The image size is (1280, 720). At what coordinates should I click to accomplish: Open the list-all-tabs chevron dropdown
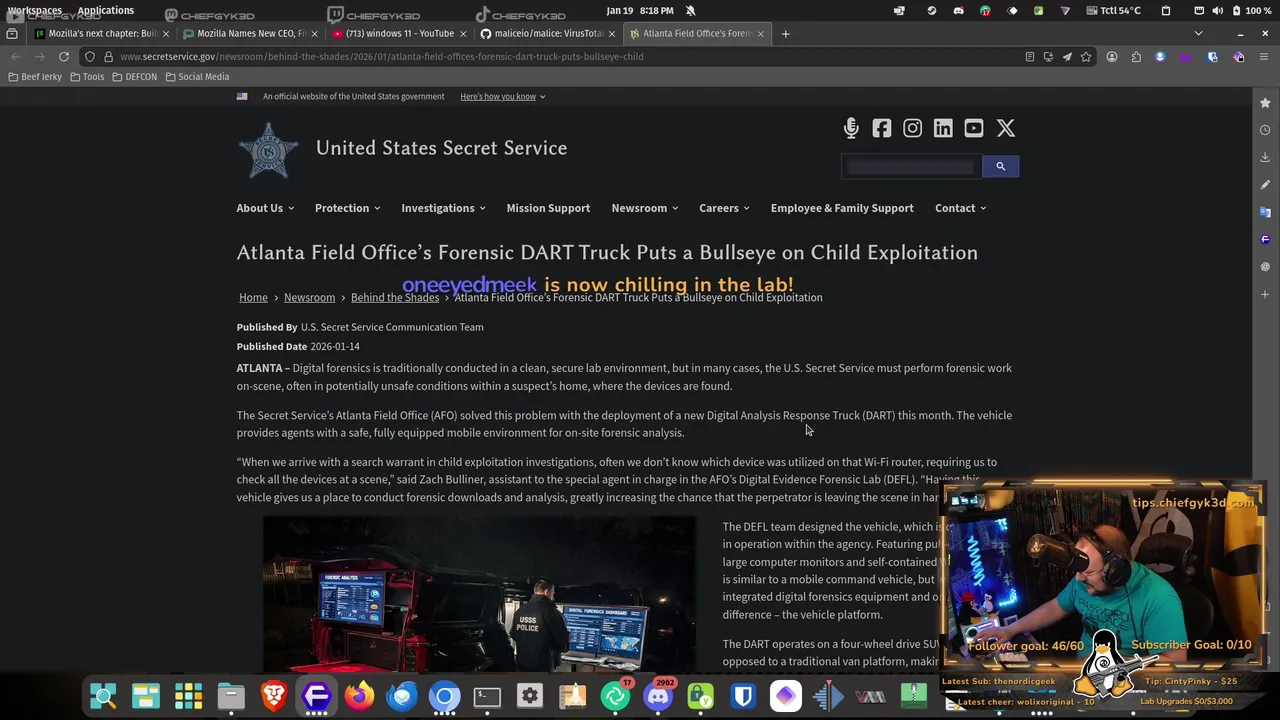1198,33
